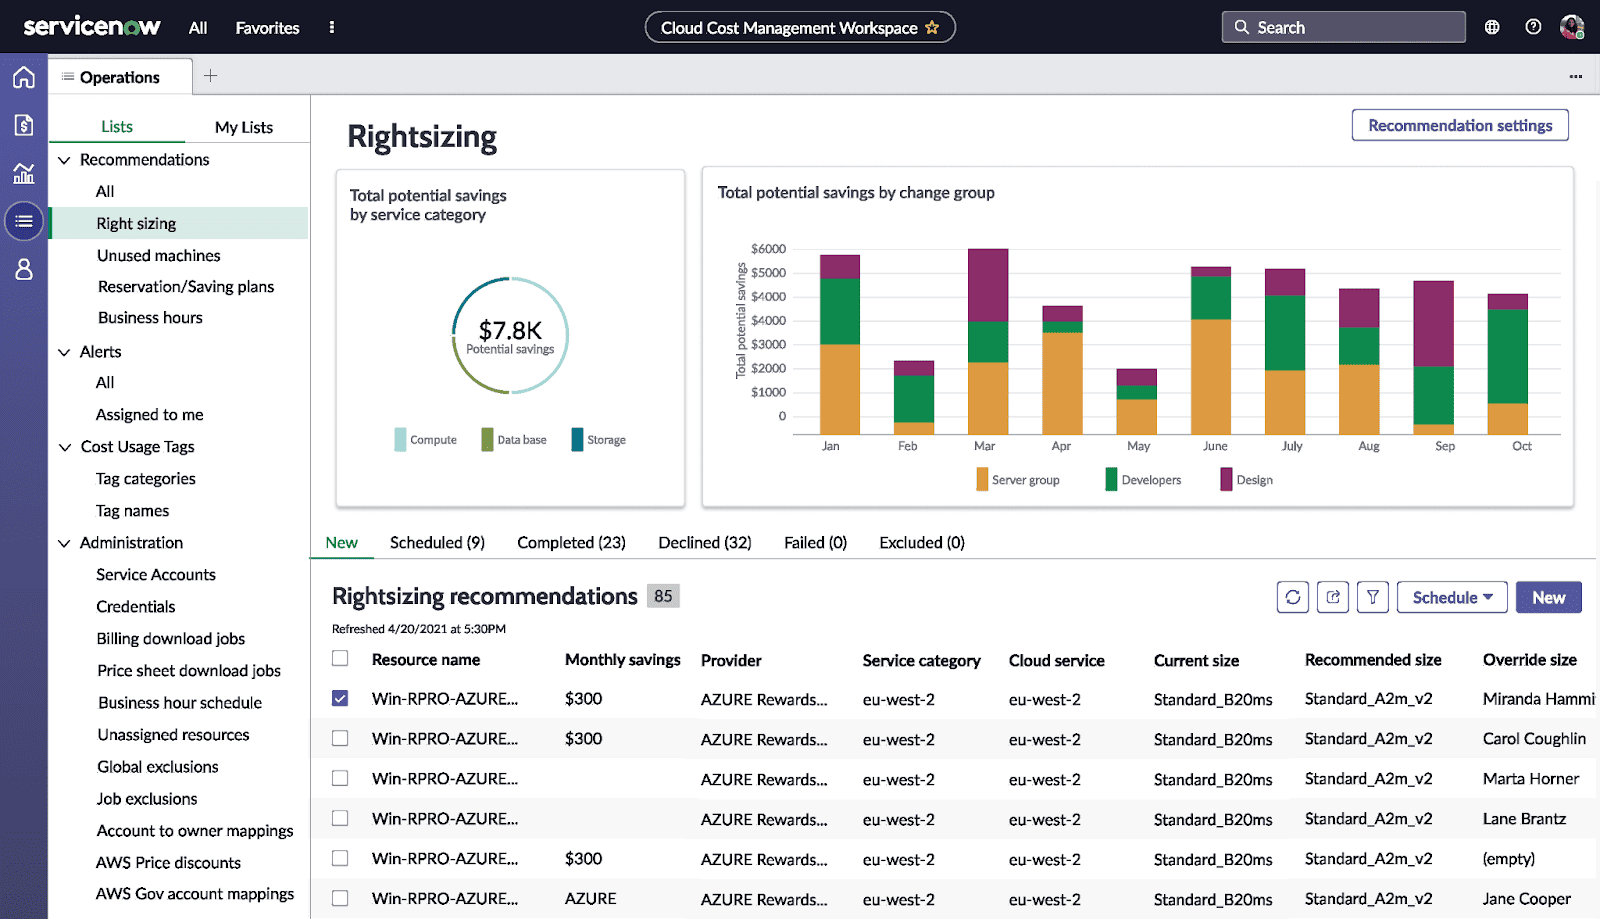Viewport: 1600px width, 919px height.
Task: Select the Home icon in the sidebar
Action: [23, 76]
